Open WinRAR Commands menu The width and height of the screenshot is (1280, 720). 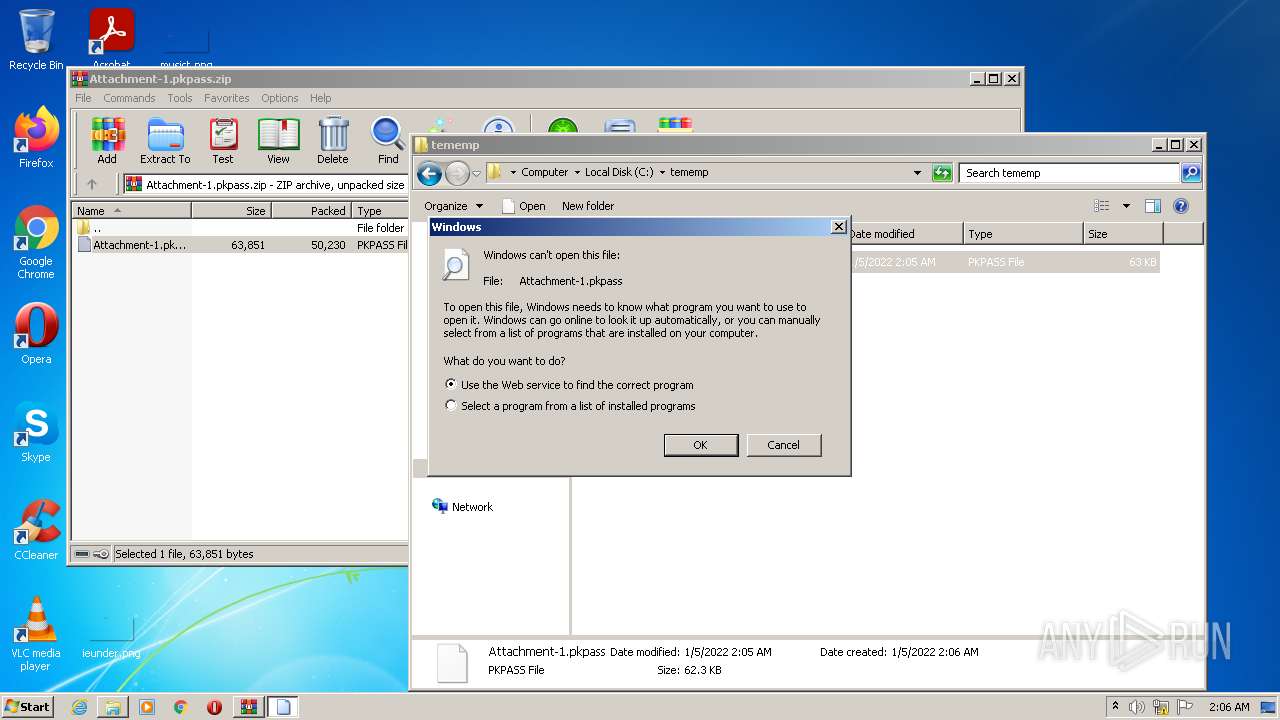click(129, 98)
